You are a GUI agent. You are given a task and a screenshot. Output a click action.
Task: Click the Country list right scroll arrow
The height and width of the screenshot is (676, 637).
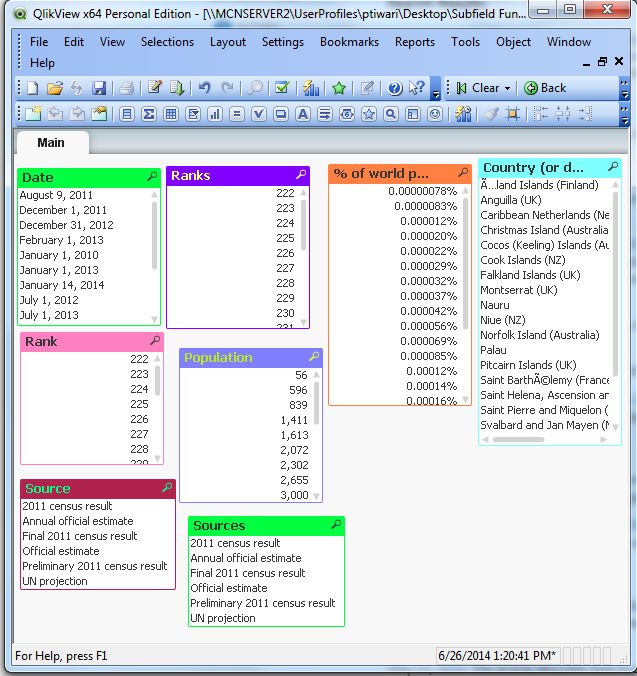click(x=603, y=439)
